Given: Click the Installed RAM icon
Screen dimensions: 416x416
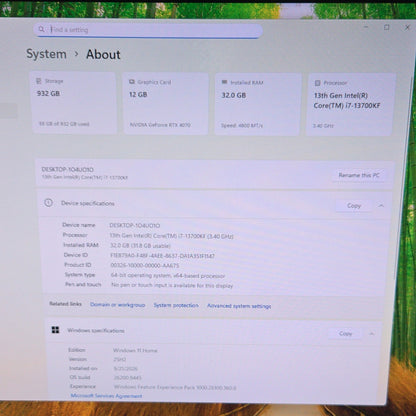Looking at the screenshot, I should [x=224, y=82].
